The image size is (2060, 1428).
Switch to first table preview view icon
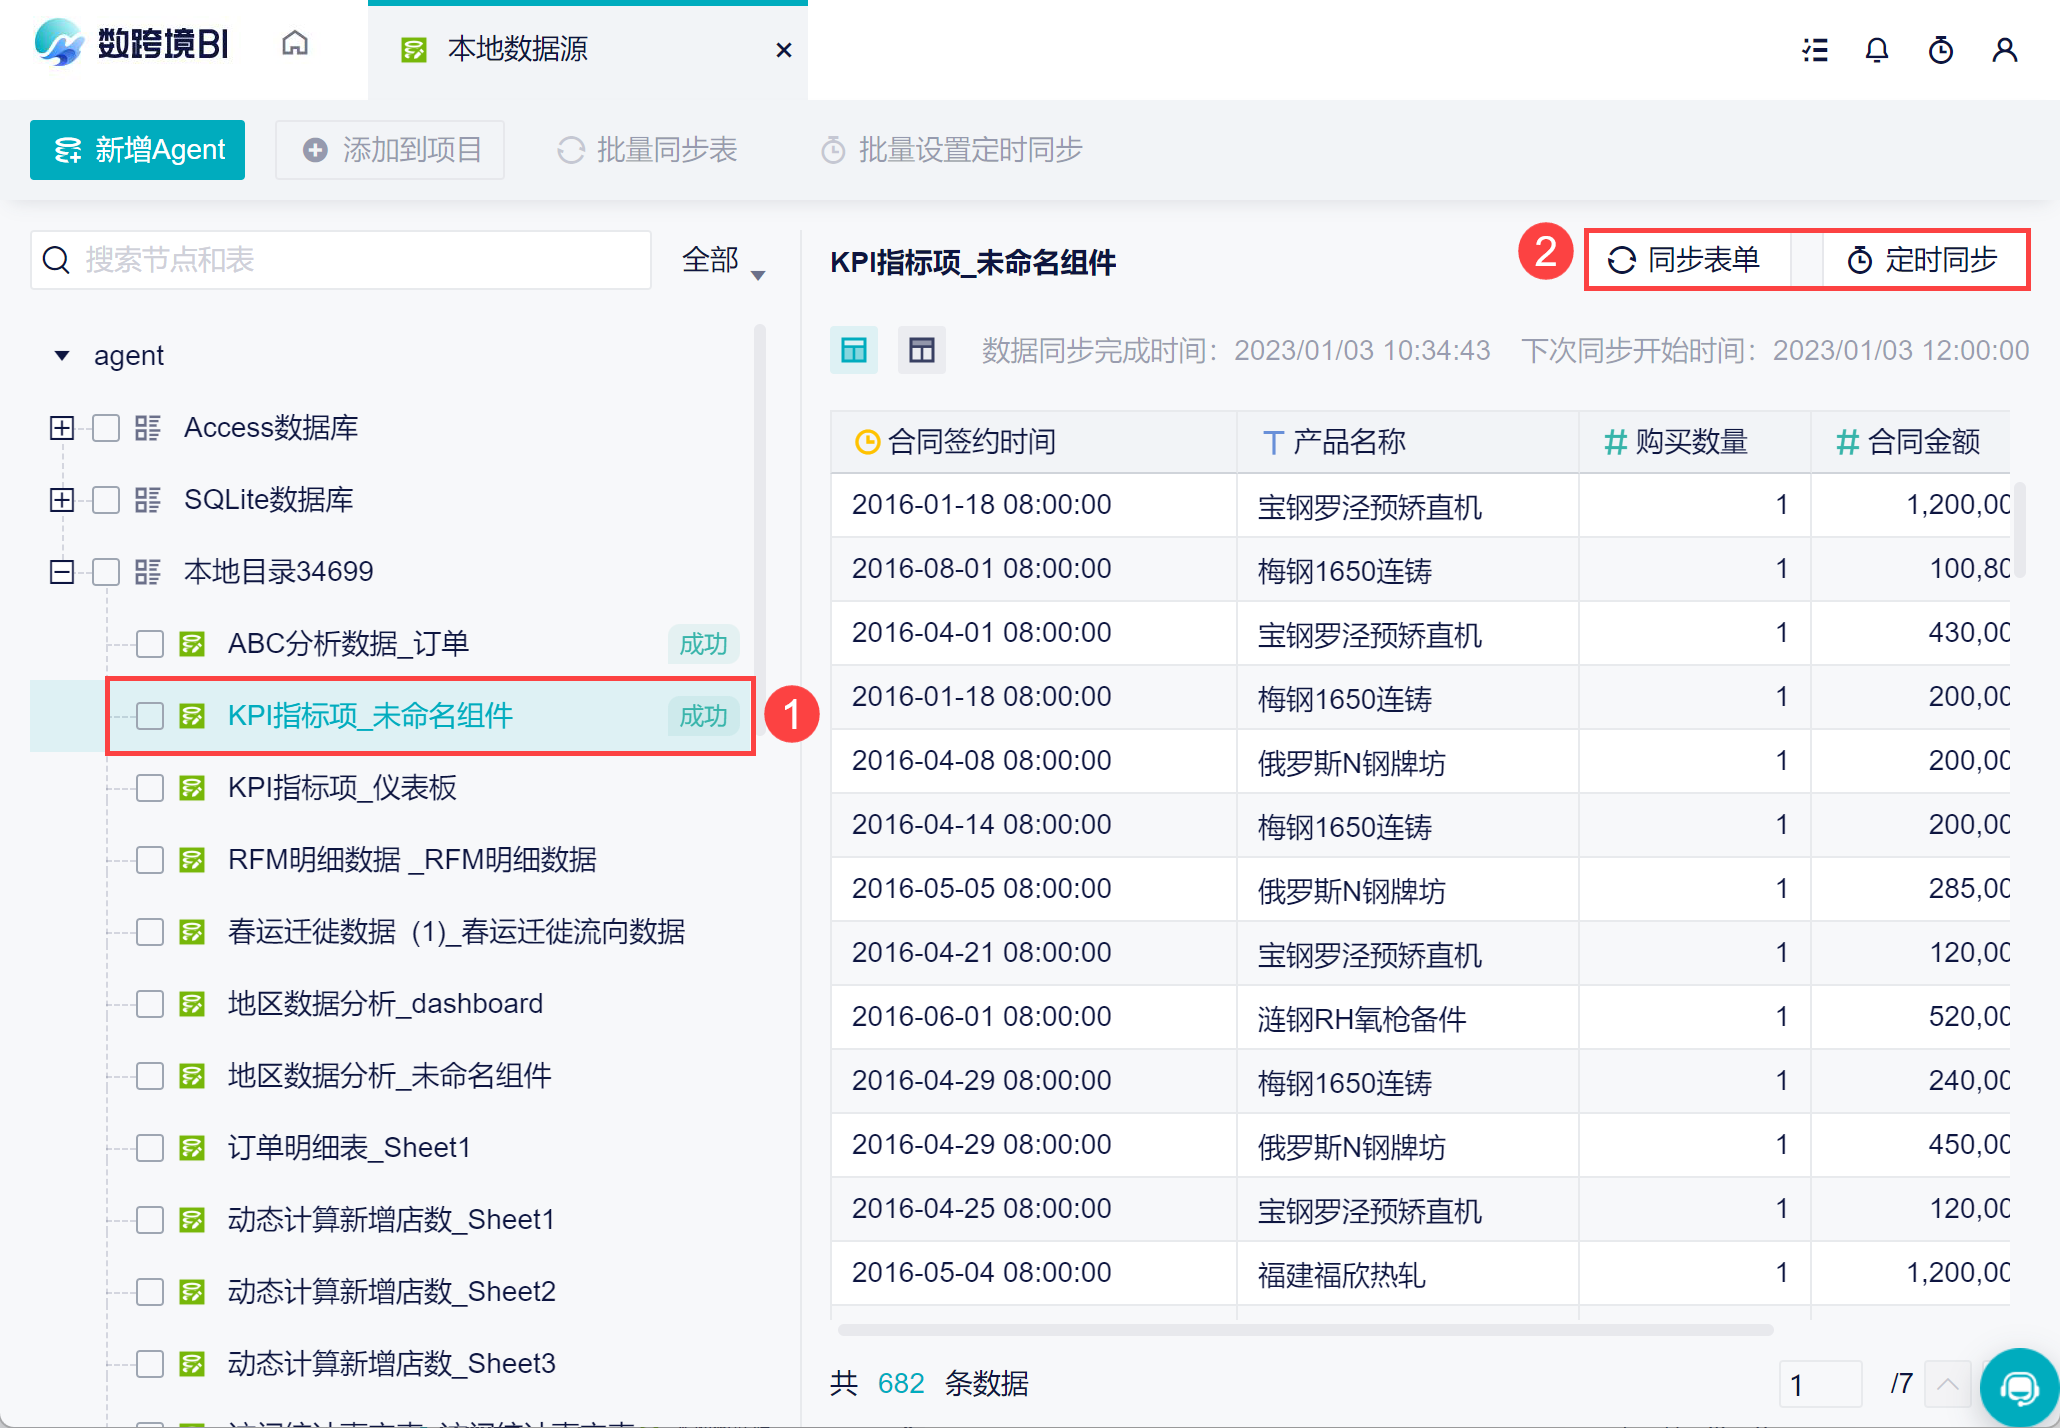(854, 350)
